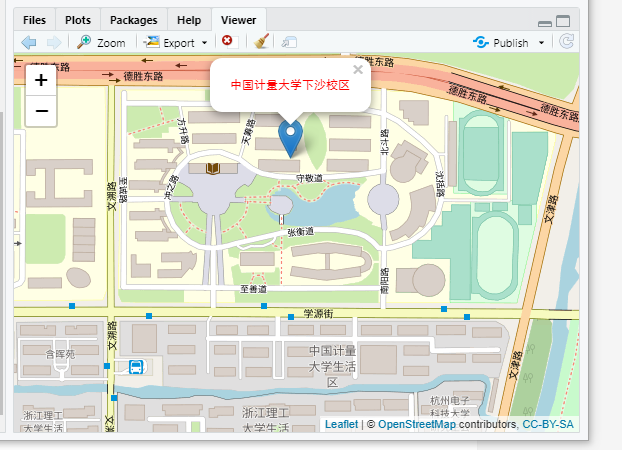Remove current viewer item with red X
Viewport: 622px width, 450px height.
[x=227, y=40]
